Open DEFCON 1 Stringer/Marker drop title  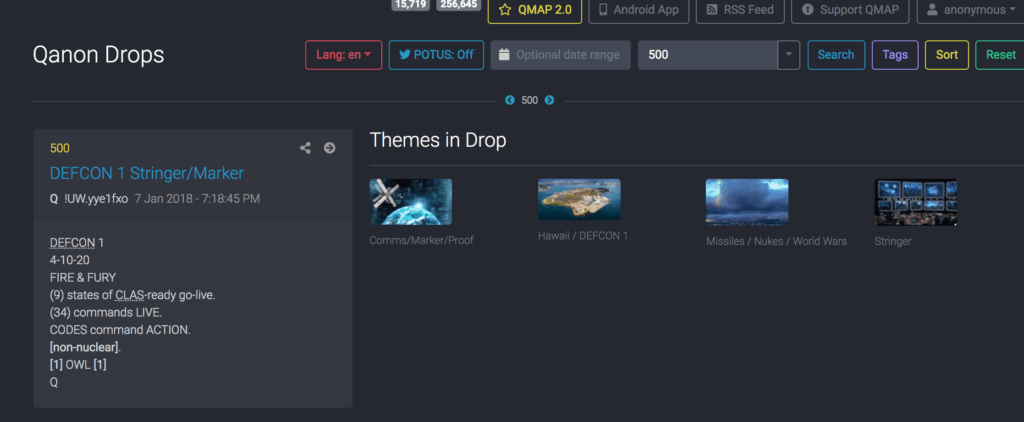pyautogui.click(x=146, y=173)
